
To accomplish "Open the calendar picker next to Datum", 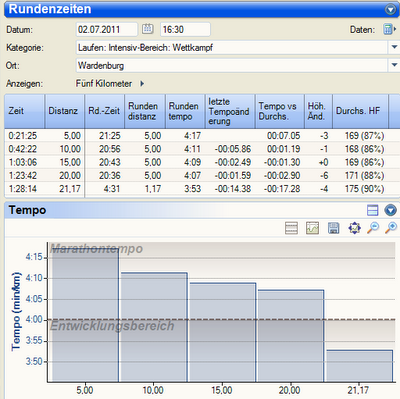I will coord(147,29).
